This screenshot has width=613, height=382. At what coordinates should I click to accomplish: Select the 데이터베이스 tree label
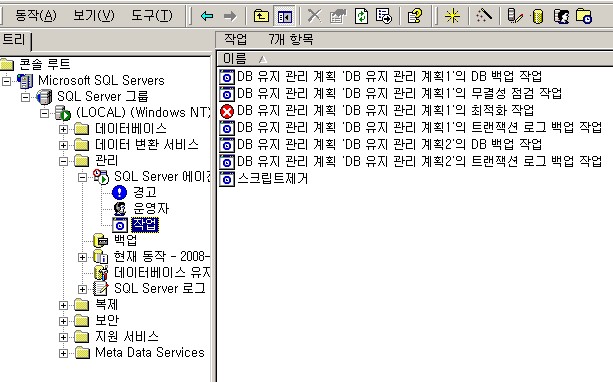point(131,129)
